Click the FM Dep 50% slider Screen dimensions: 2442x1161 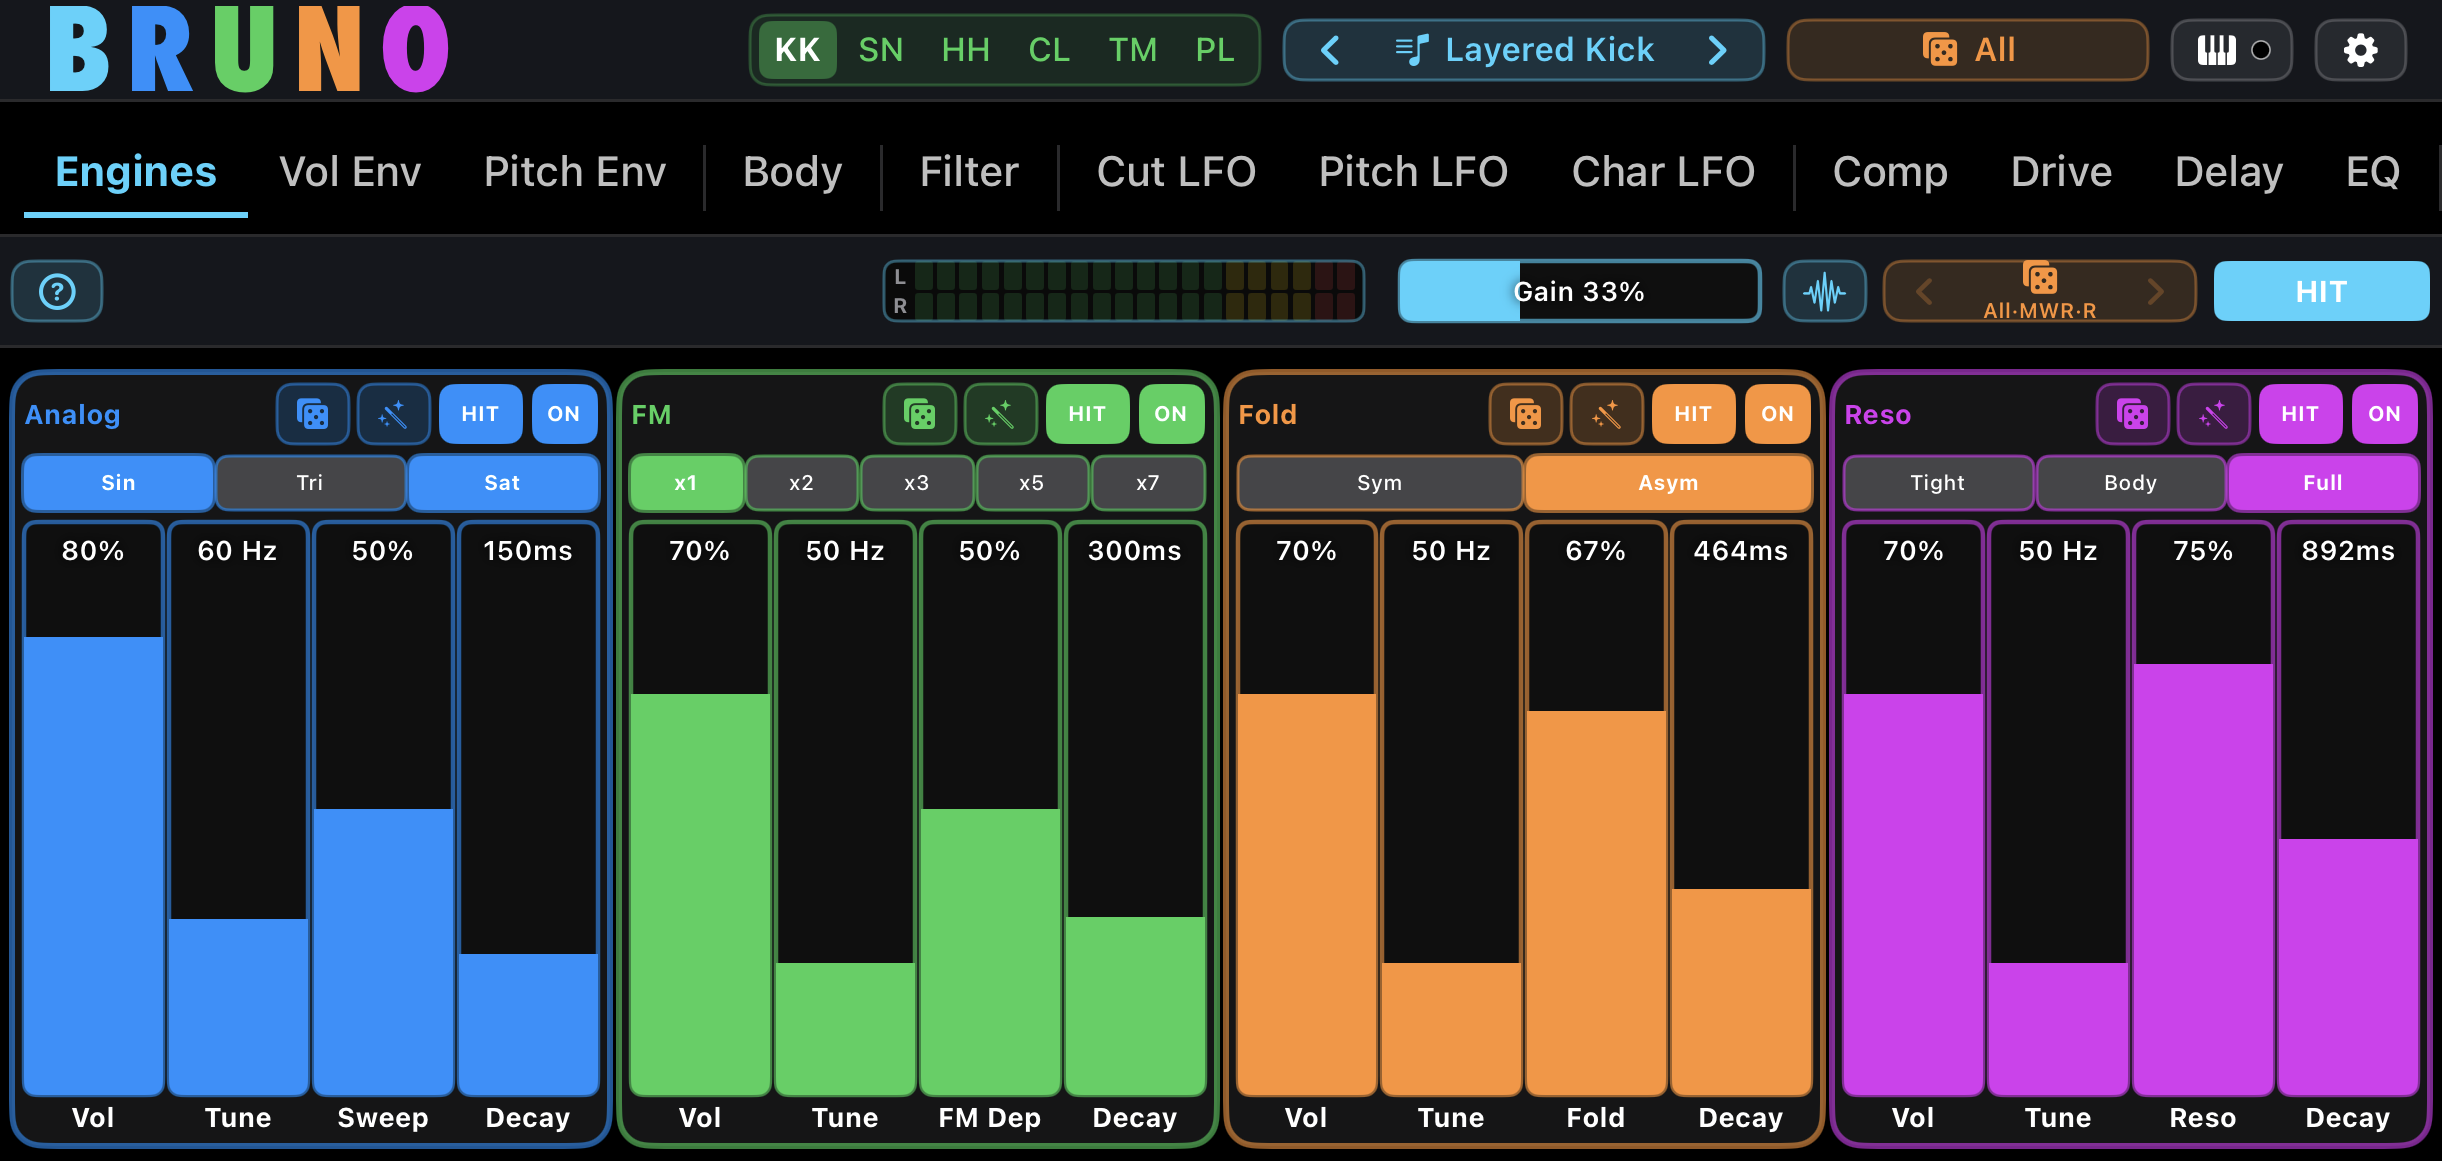pyautogui.click(x=990, y=808)
